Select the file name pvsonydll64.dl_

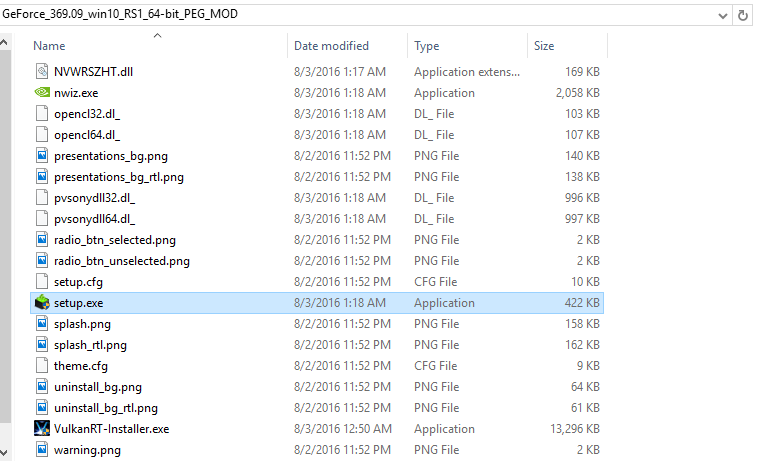tap(94, 219)
